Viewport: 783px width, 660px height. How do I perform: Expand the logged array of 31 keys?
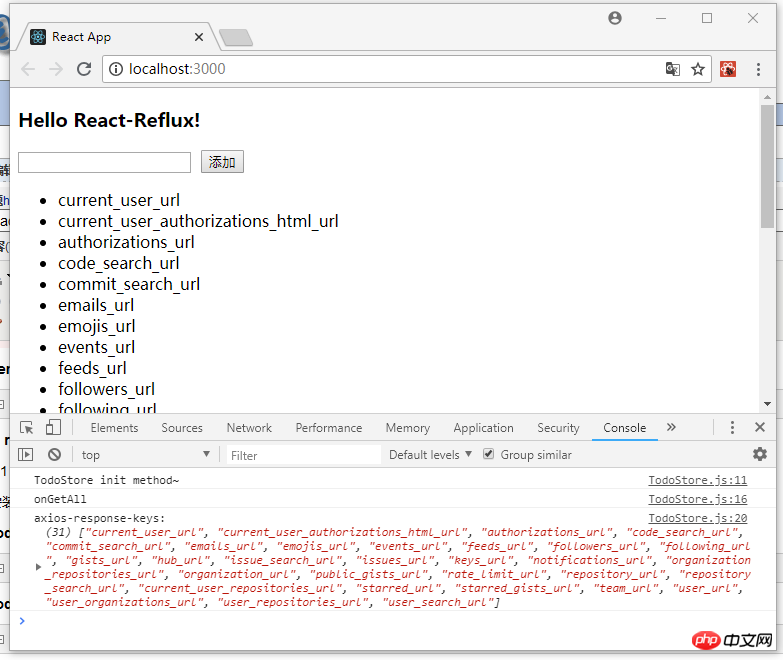(38, 567)
